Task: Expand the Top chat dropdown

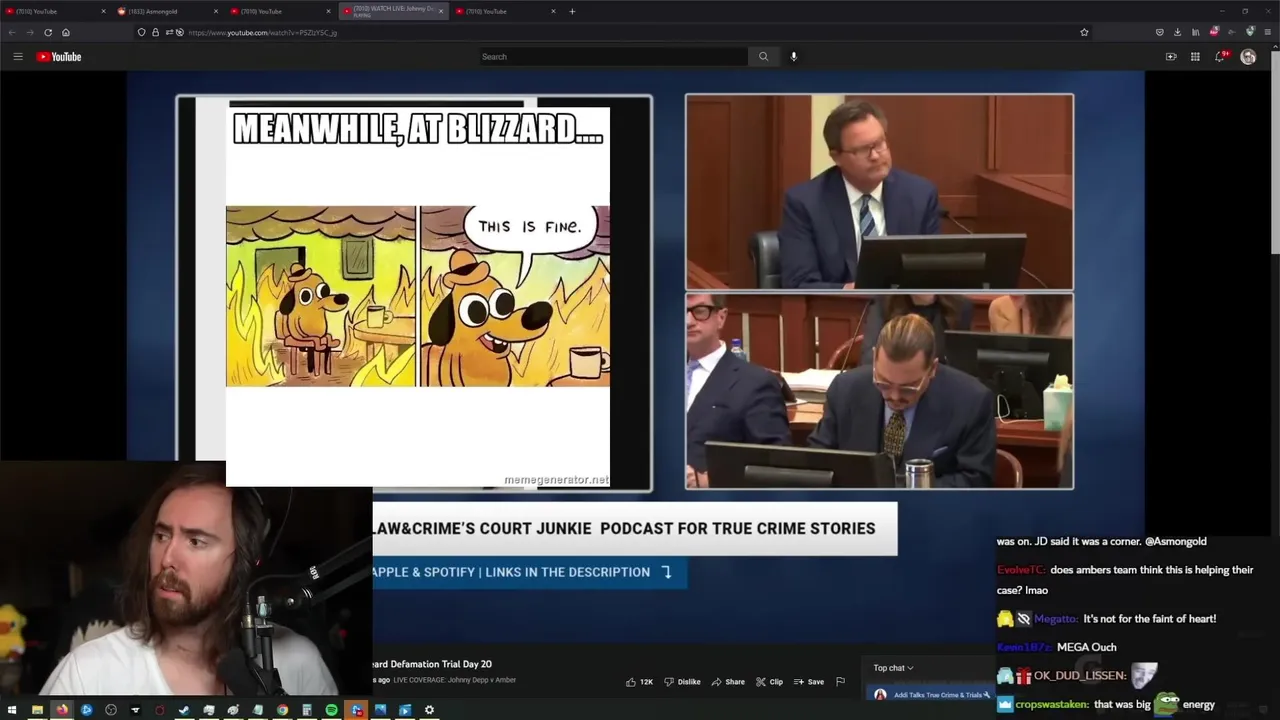Action: pos(893,668)
